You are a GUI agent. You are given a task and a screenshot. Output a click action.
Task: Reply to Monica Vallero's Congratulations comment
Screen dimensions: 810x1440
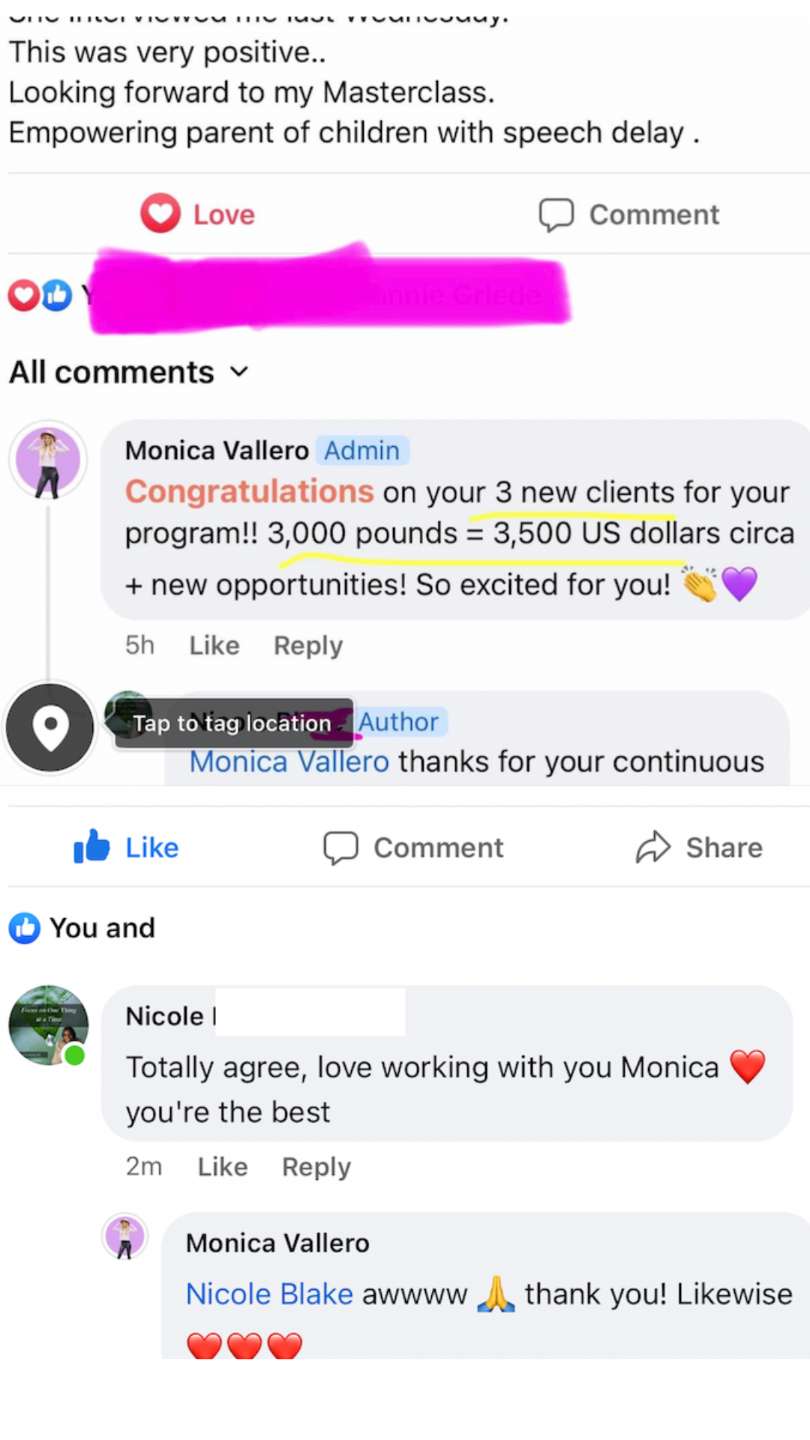click(x=308, y=646)
